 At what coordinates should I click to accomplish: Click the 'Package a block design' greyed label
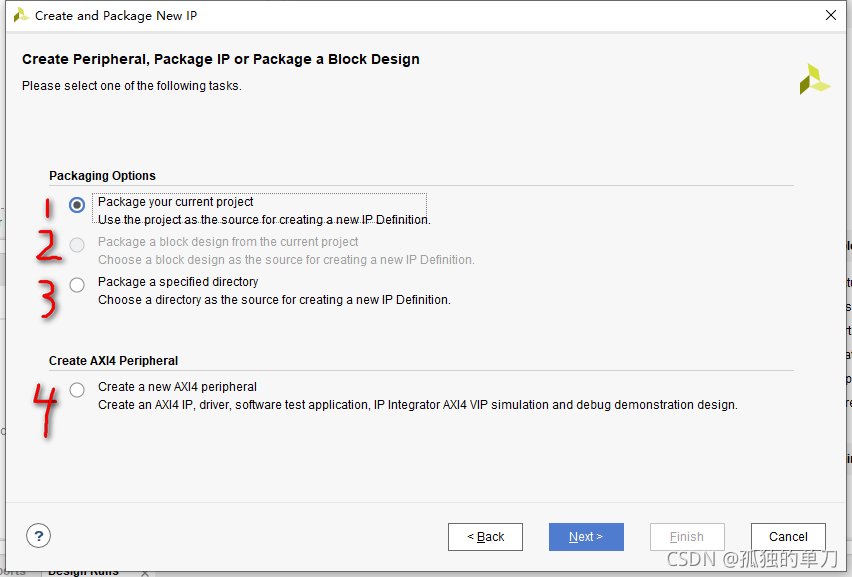[x=228, y=242]
